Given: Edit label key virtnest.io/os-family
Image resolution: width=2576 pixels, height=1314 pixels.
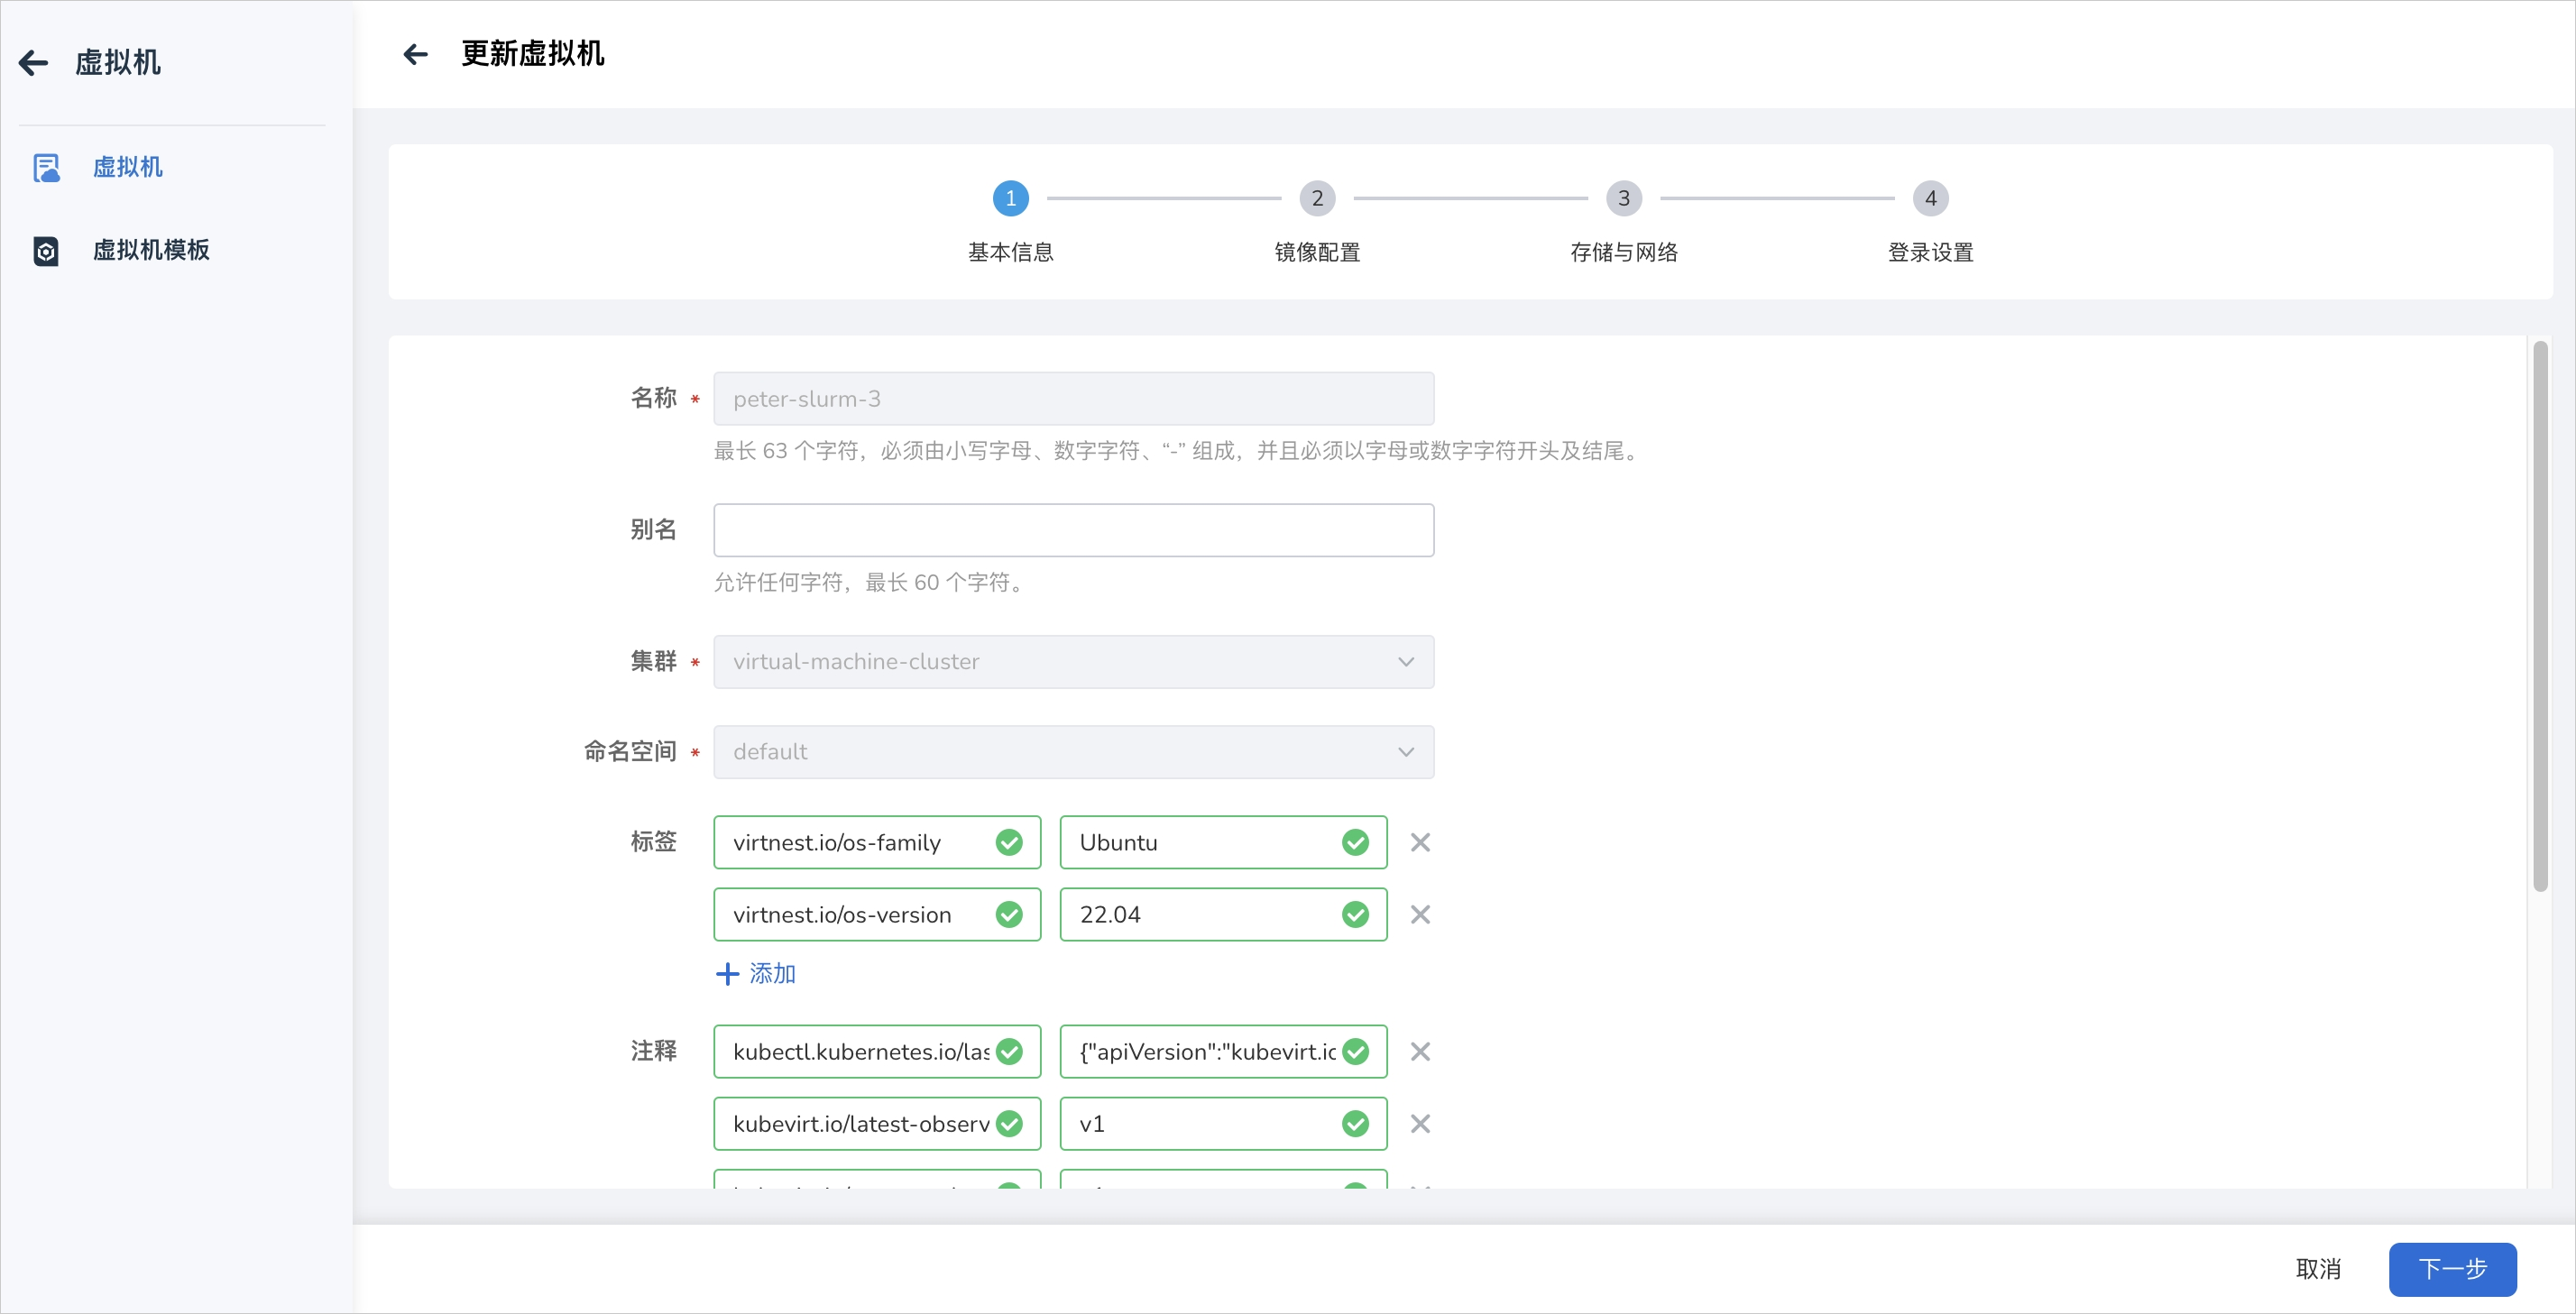Looking at the screenshot, I should click(877, 842).
